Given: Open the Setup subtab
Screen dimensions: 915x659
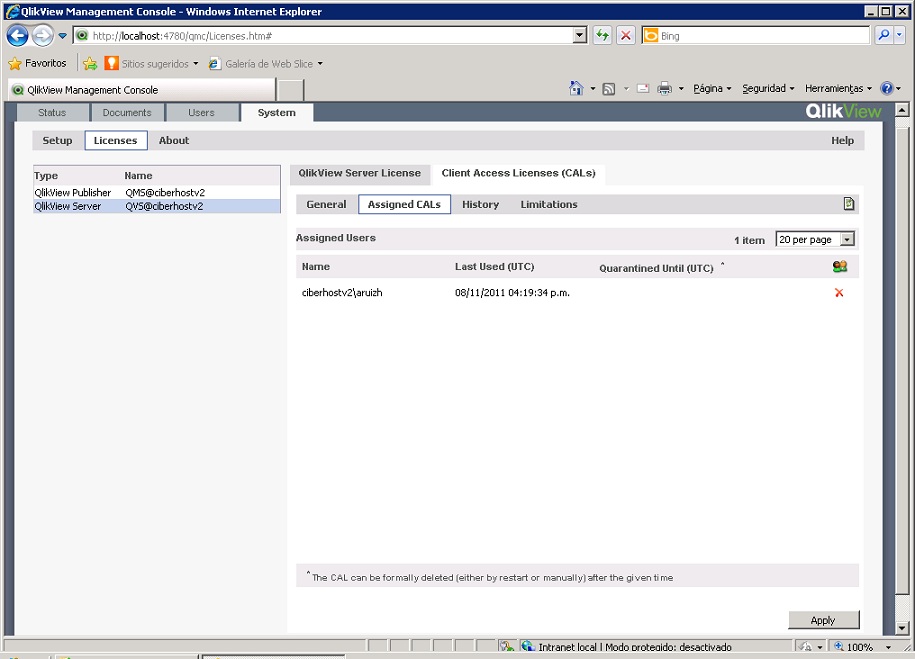Looking at the screenshot, I should [57, 140].
